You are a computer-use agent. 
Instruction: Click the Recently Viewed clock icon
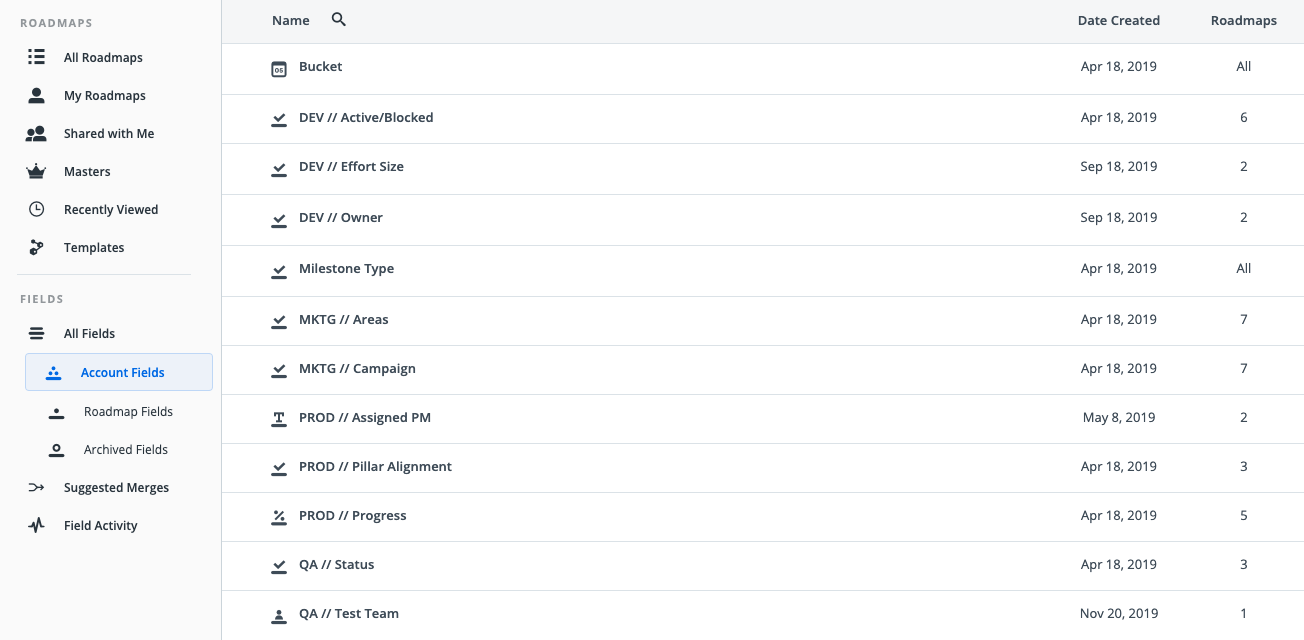[36, 209]
